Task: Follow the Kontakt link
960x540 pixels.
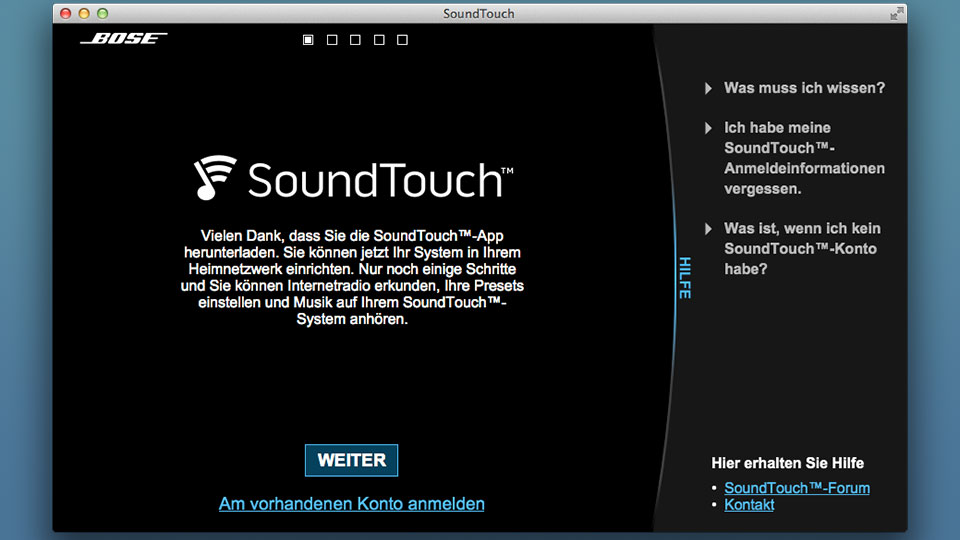Action: [749, 505]
